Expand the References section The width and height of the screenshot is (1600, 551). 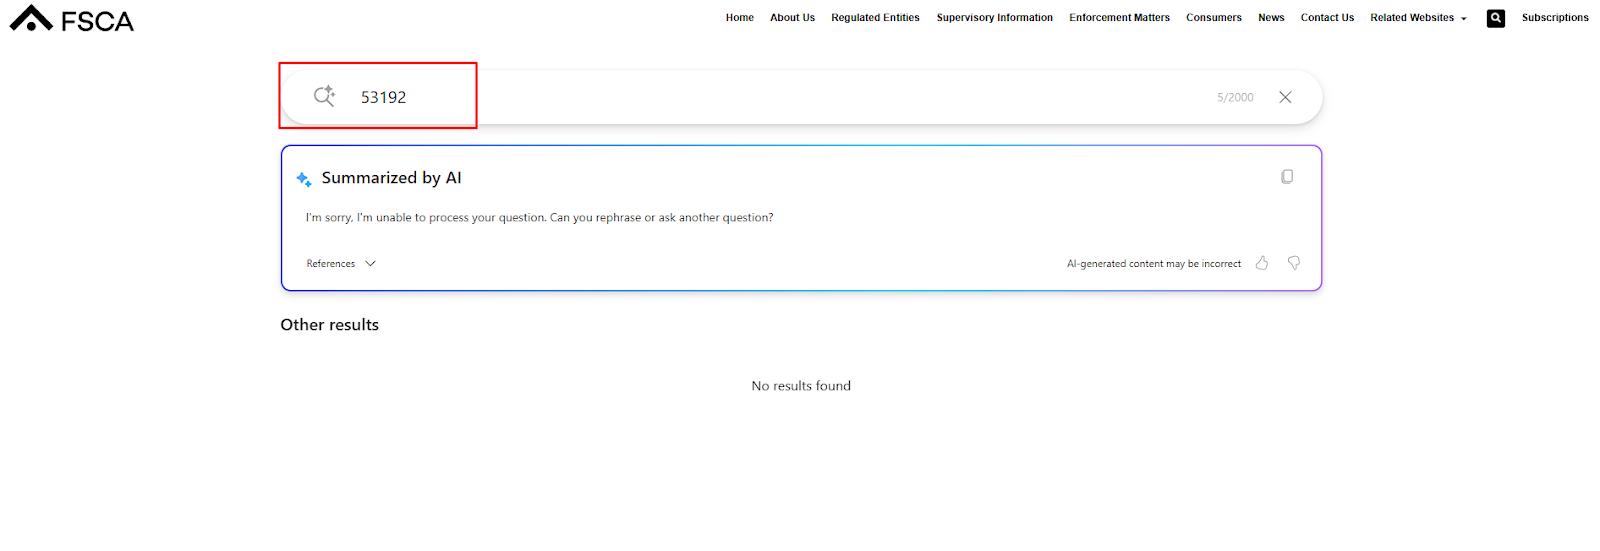[x=341, y=264]
